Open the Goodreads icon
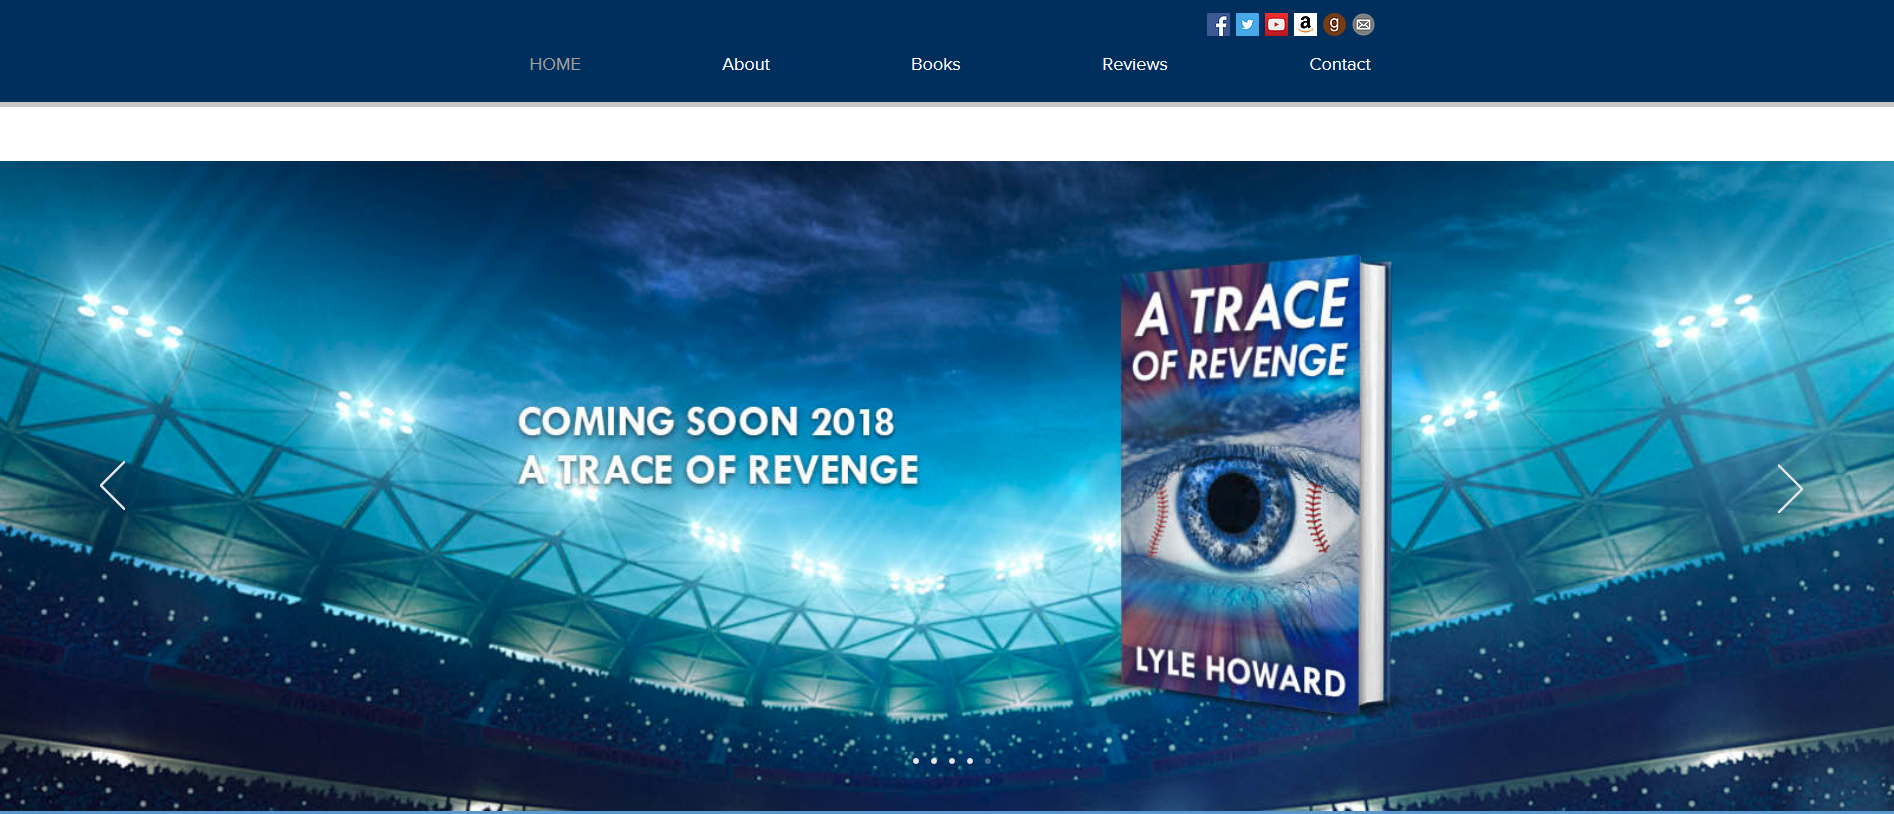 coord(1334,25)
